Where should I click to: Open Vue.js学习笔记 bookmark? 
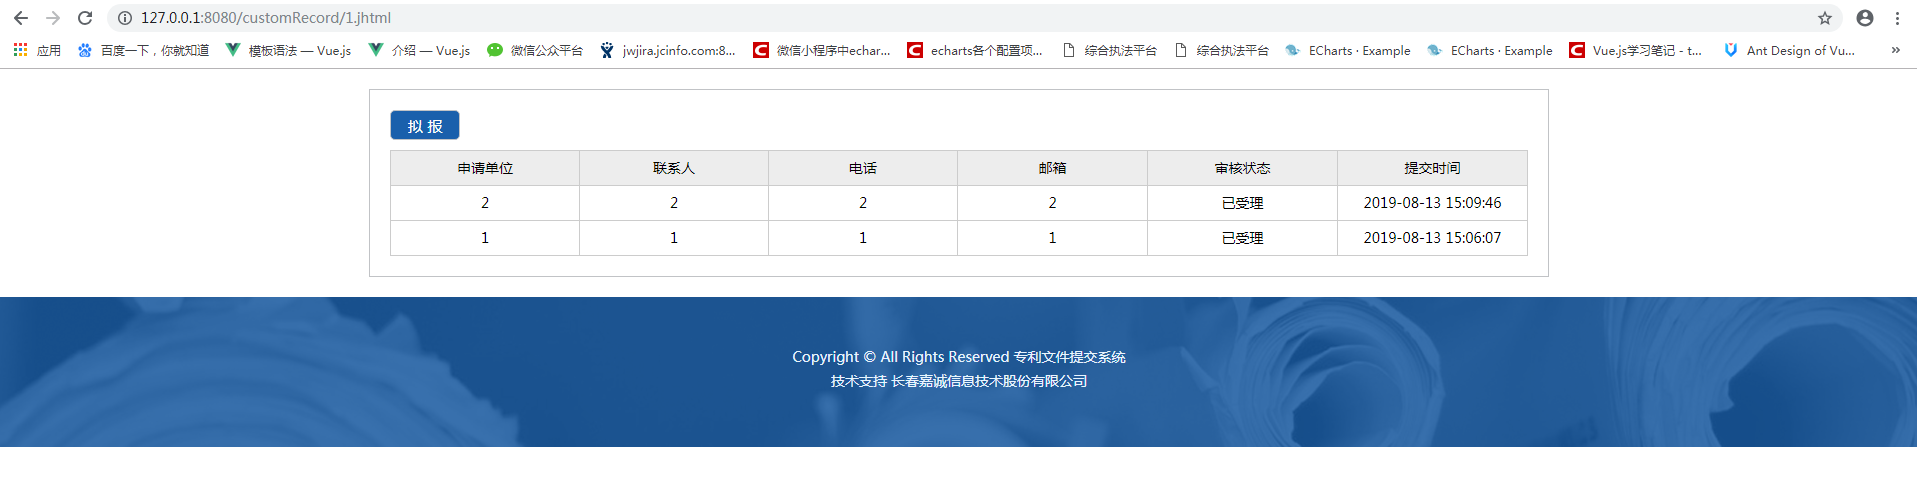point(1636,50)
